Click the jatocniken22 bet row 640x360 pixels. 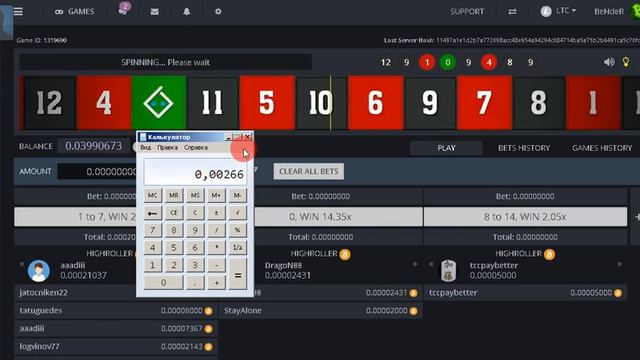point(76,293)
